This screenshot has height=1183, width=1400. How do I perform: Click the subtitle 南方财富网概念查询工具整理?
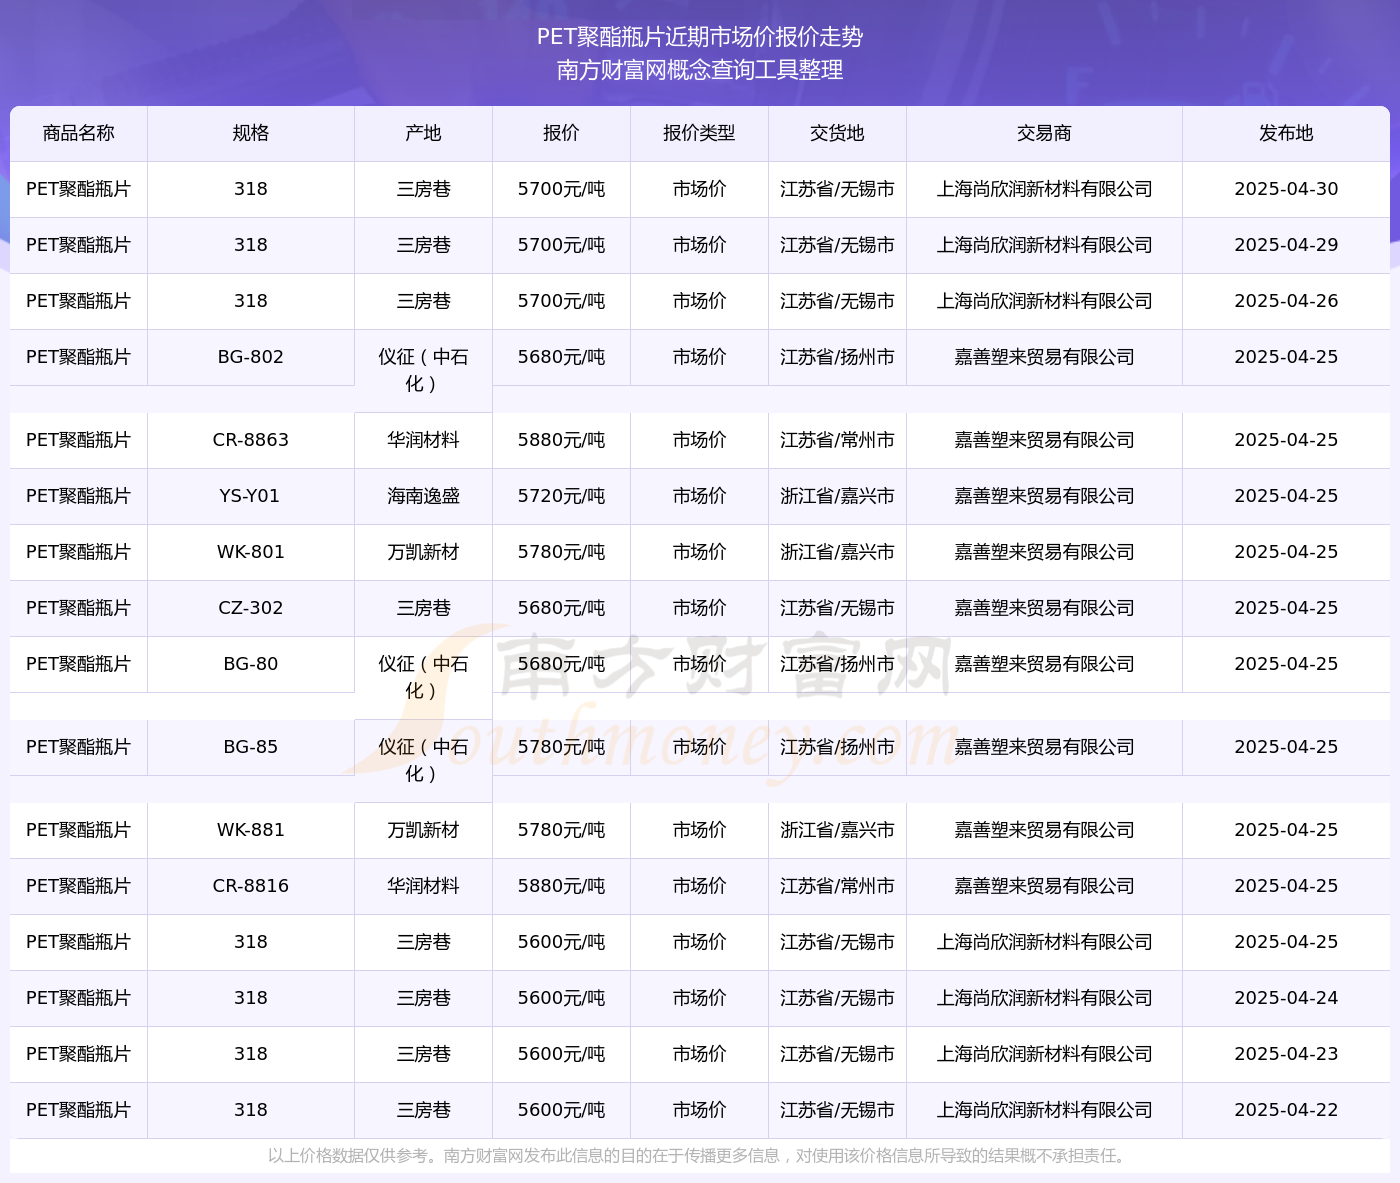click(700, 70)
